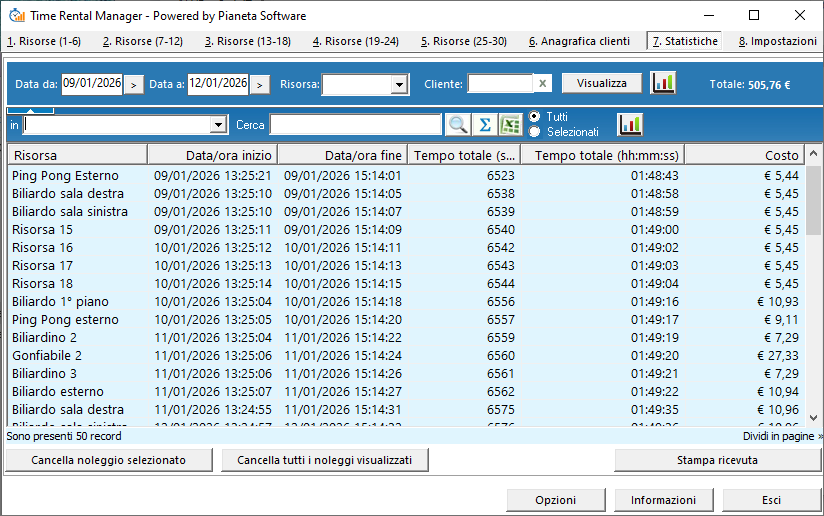Click the vertical scrollbar down arrow

click(x=814, y=417)
